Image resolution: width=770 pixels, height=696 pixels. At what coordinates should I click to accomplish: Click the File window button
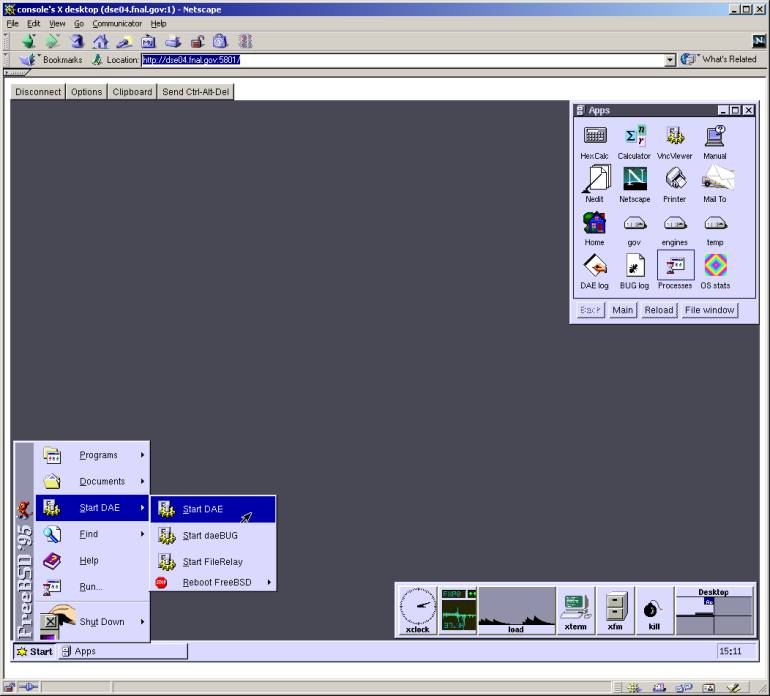pyautogui.click(x=710, y=310)
